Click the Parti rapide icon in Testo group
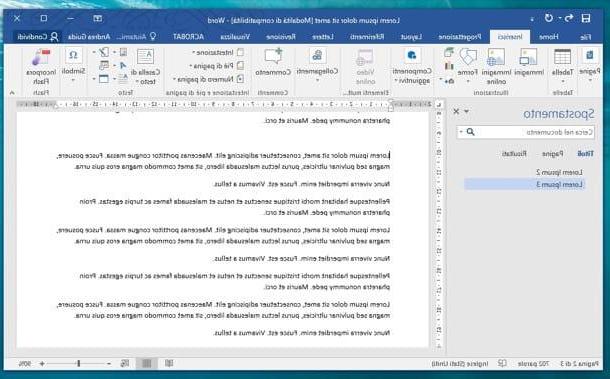610x379 pixels. tap(123, 52)
